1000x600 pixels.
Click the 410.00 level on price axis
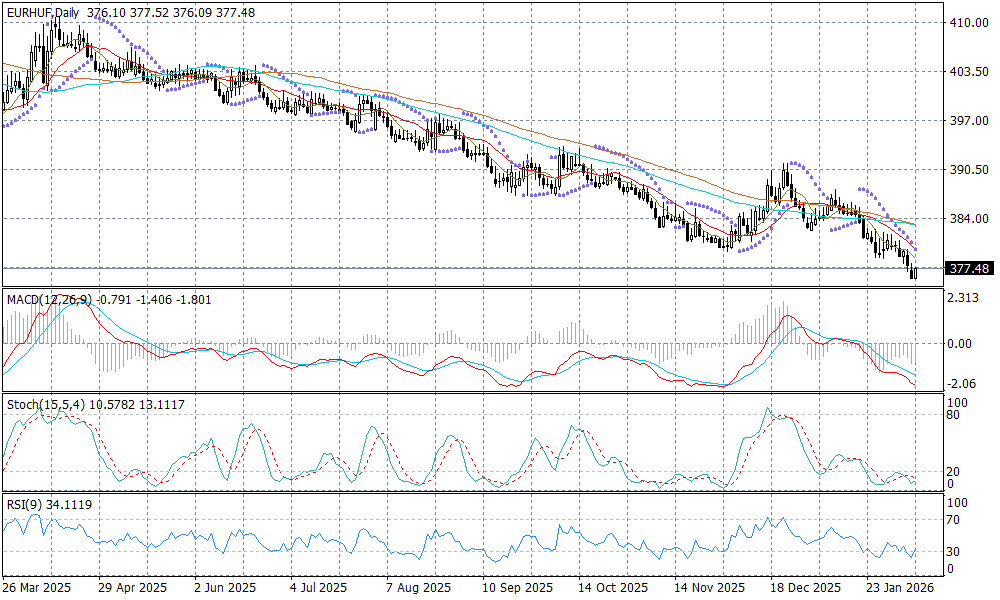(968, 23)
